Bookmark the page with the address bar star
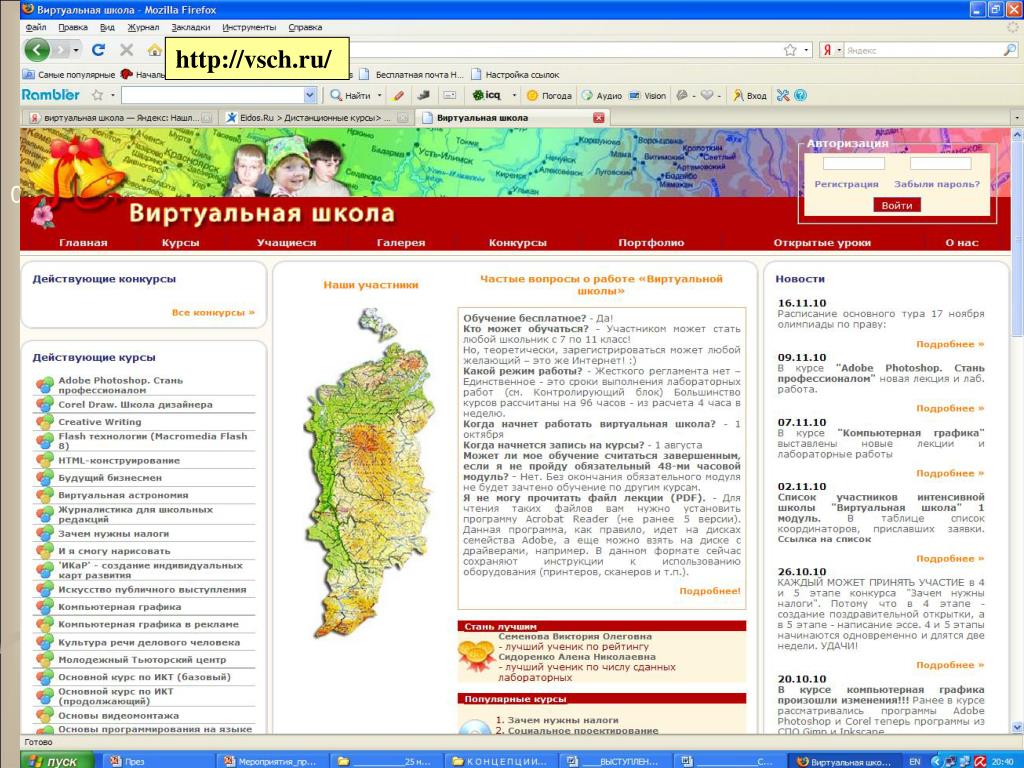Viewport: 1024px width, 768px height. click(x=790, y=50)
